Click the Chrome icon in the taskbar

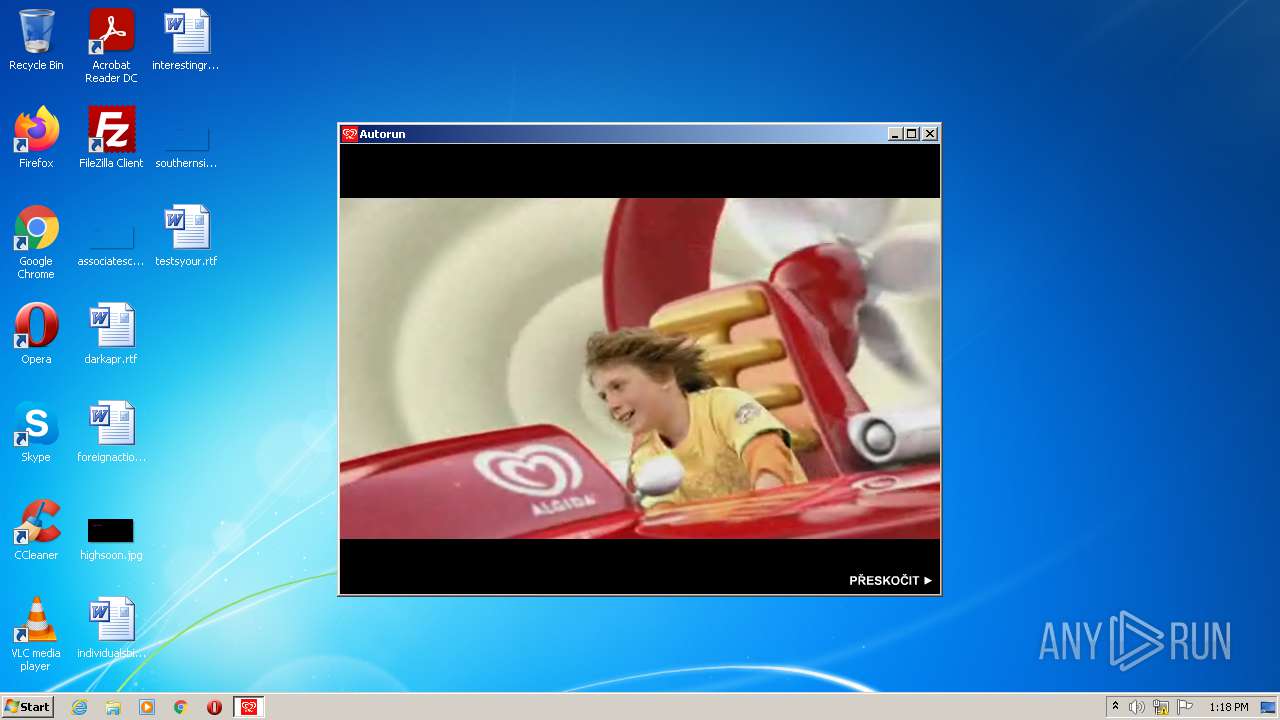click(181, 707)
